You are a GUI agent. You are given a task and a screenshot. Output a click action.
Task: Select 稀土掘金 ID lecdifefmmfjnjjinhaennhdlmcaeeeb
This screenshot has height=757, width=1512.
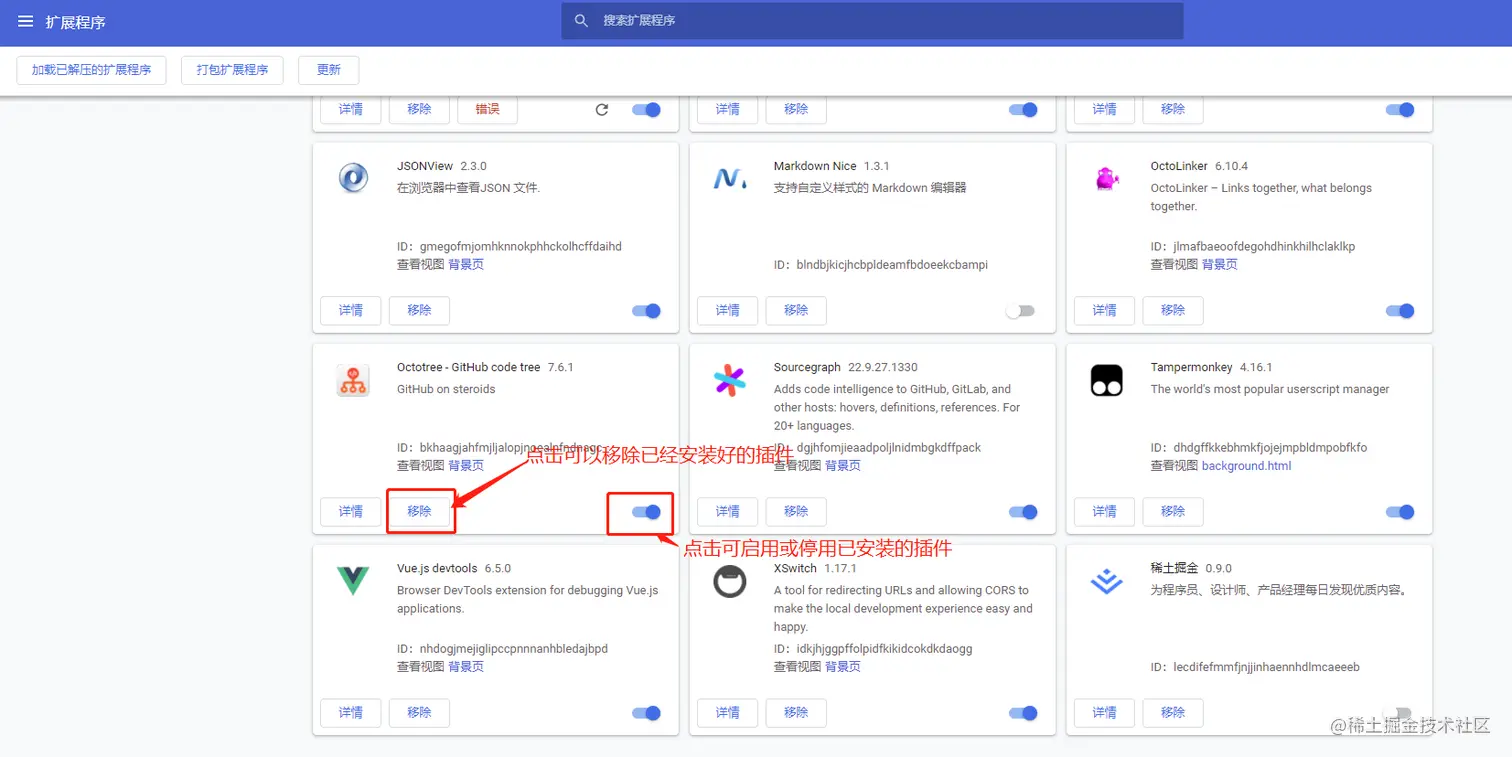pos(1267,667)
